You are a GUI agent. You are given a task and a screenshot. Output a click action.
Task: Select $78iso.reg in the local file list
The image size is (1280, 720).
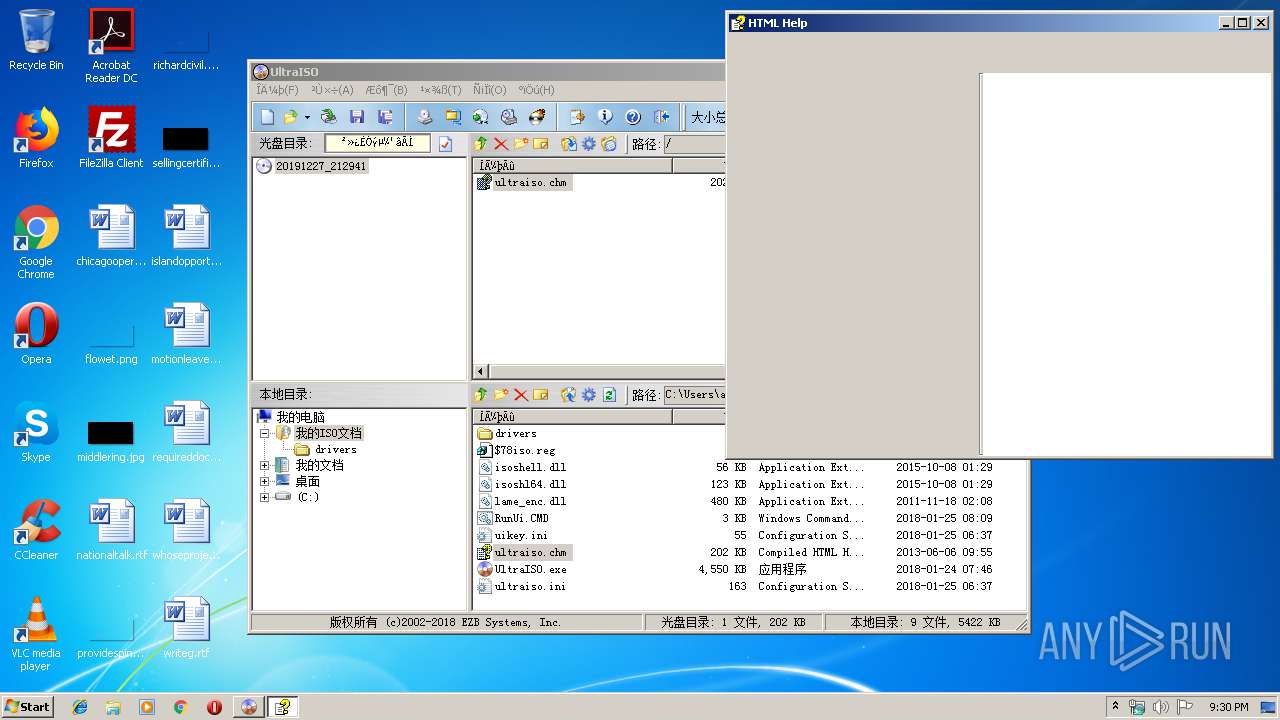click(524, 451)
